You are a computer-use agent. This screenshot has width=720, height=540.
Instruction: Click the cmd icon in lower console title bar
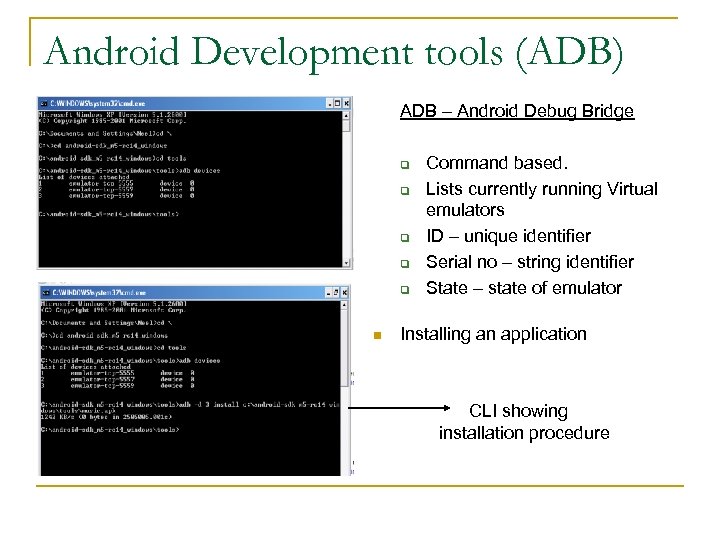point(46,292)
